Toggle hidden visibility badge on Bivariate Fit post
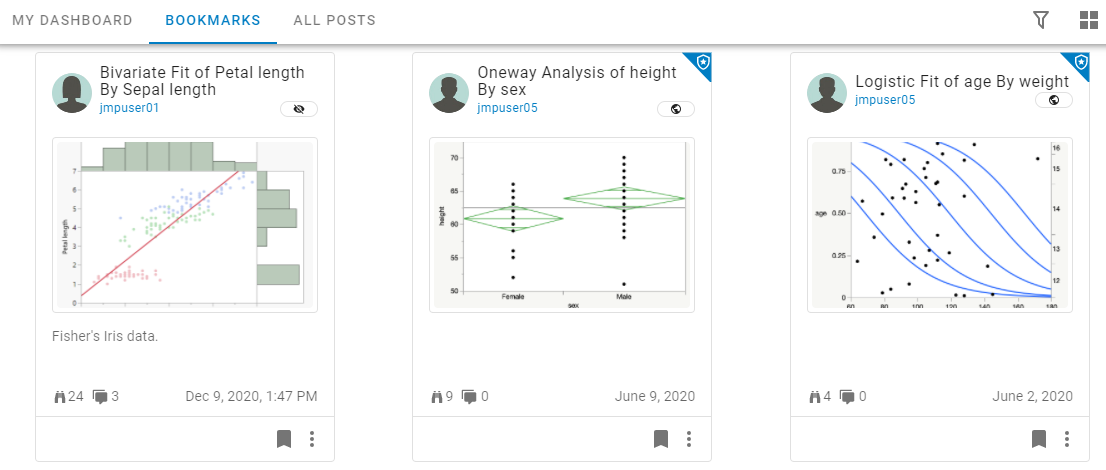The image size is (1106, 470). [298, 108]
